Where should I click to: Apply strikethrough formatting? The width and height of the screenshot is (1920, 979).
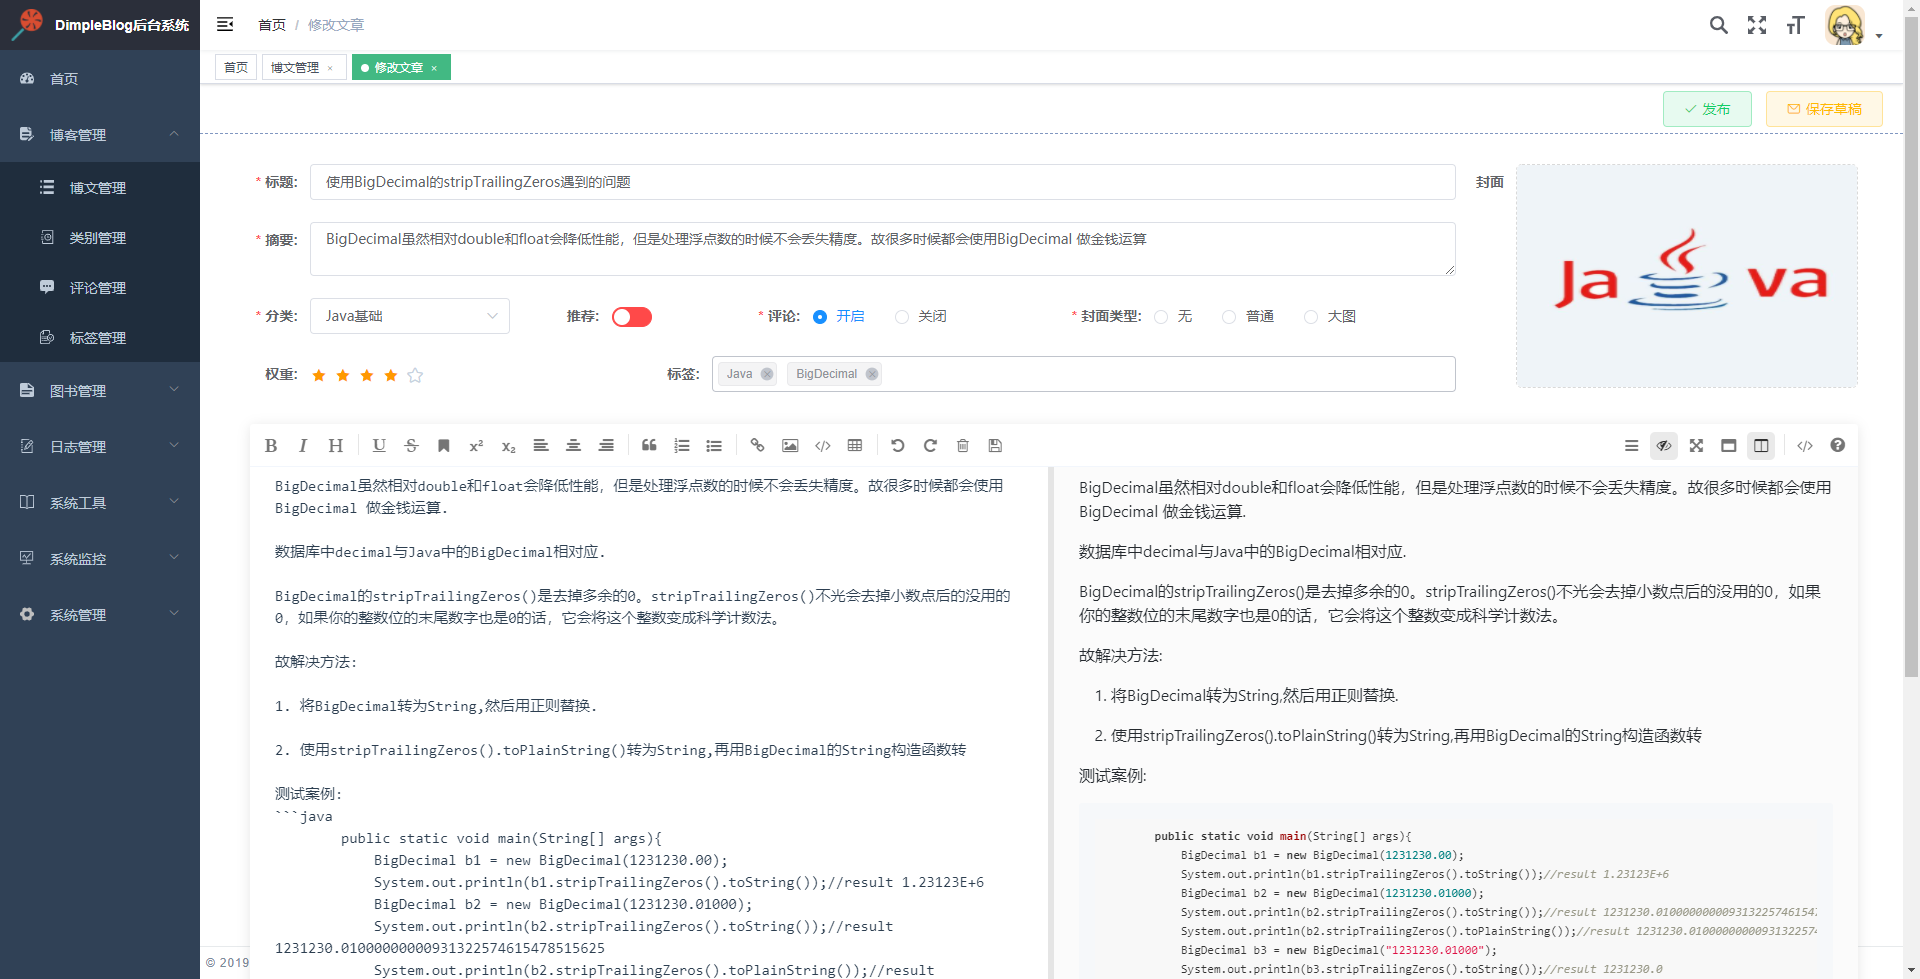click(411, 446)
